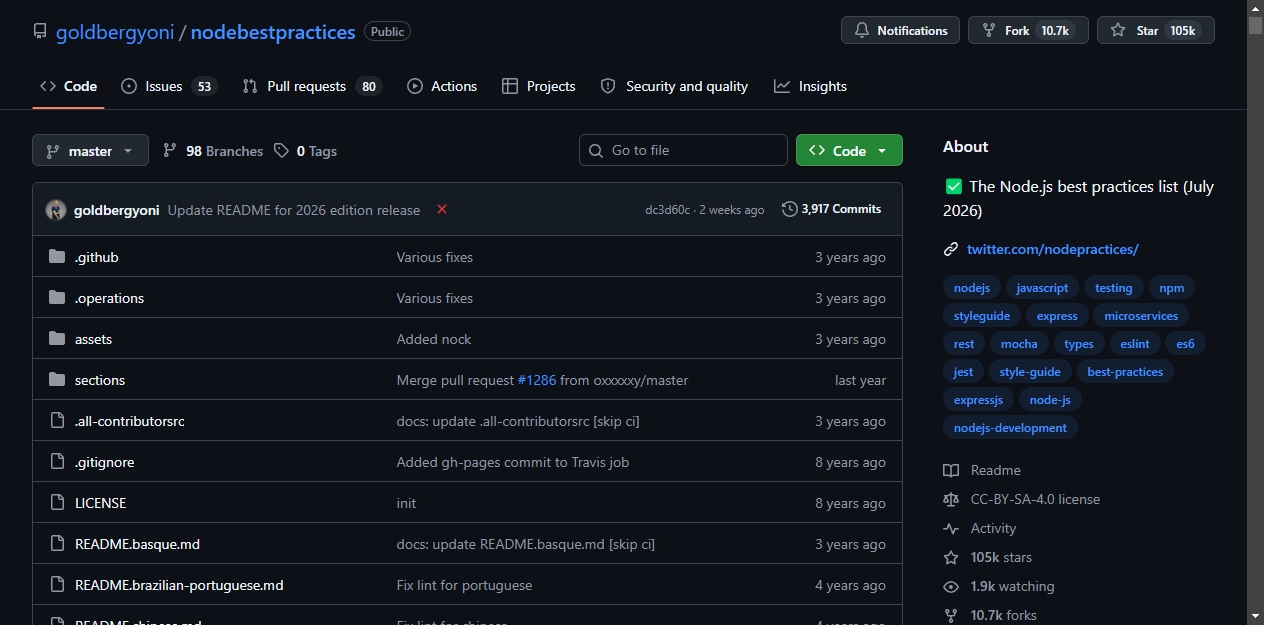View the 10.7k forks link
This screenshot has height=625, width=1264.
(x=990, y=615)
